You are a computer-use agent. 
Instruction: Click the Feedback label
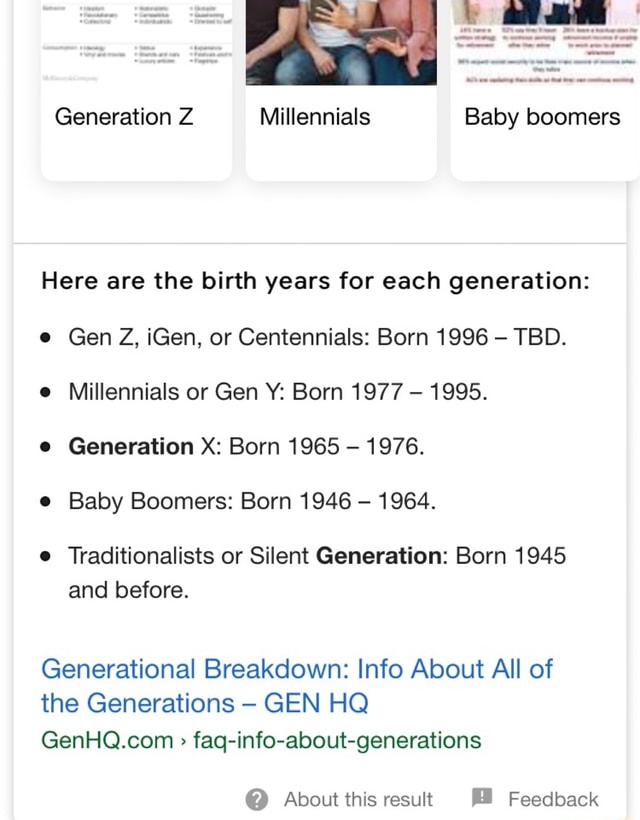pyautogui.click(x=553, y=798)
